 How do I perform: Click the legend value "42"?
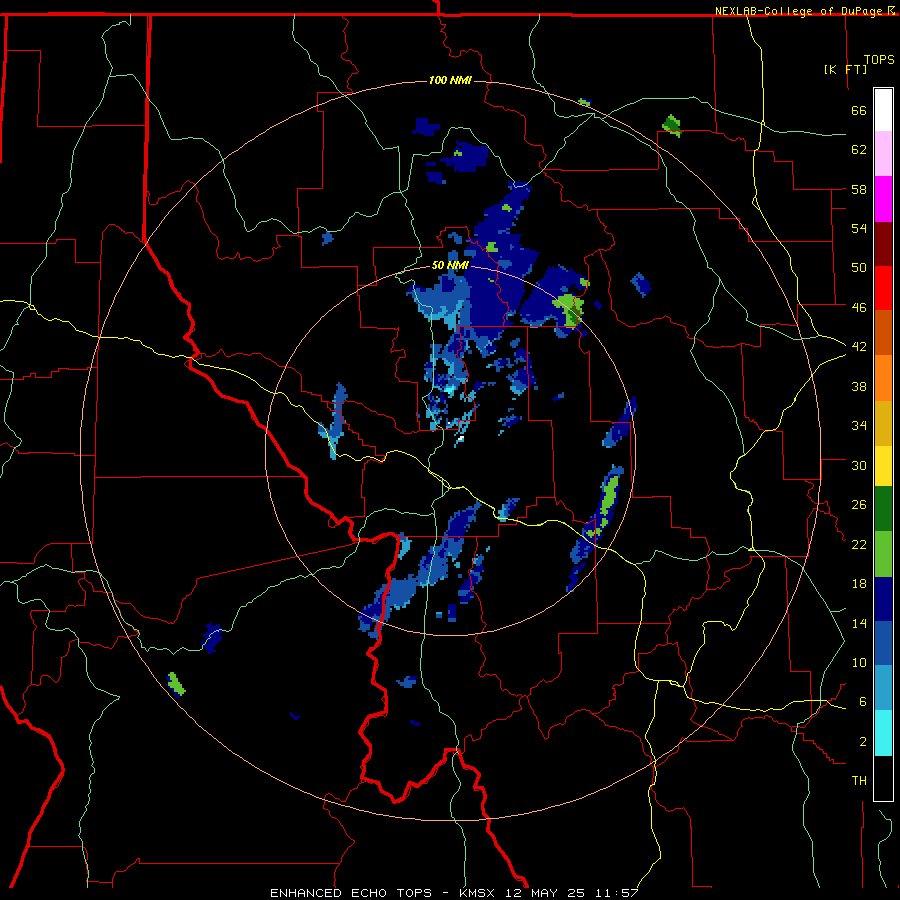coord(859,347)
